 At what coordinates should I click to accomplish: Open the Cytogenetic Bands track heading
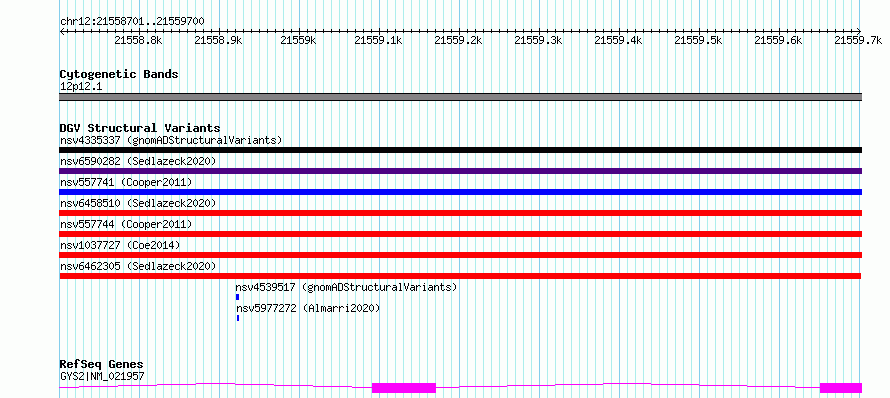pyautogui.click(x=119, y=74)
